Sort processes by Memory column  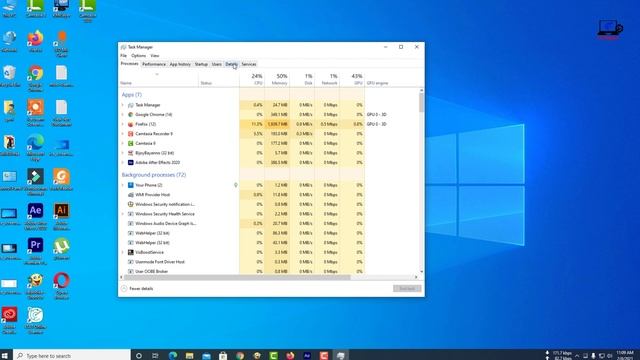point(277,79)
